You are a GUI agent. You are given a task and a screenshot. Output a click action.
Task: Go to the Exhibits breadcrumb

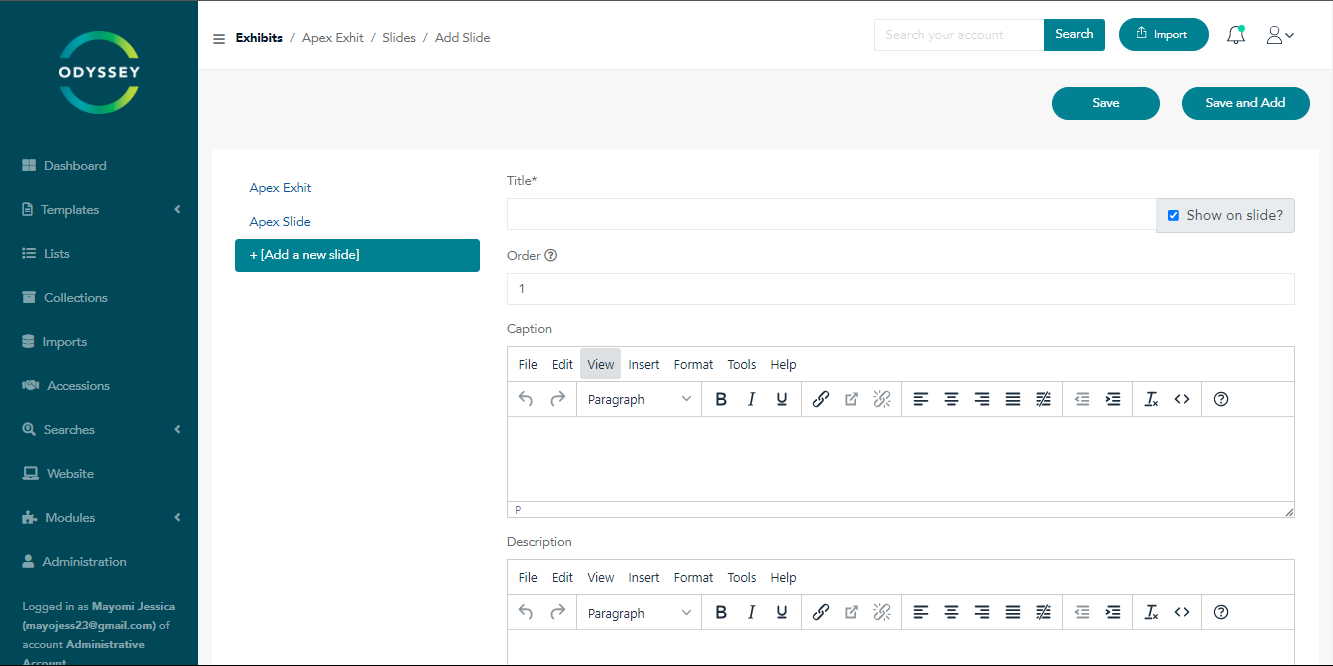click(x=259, y=38)
